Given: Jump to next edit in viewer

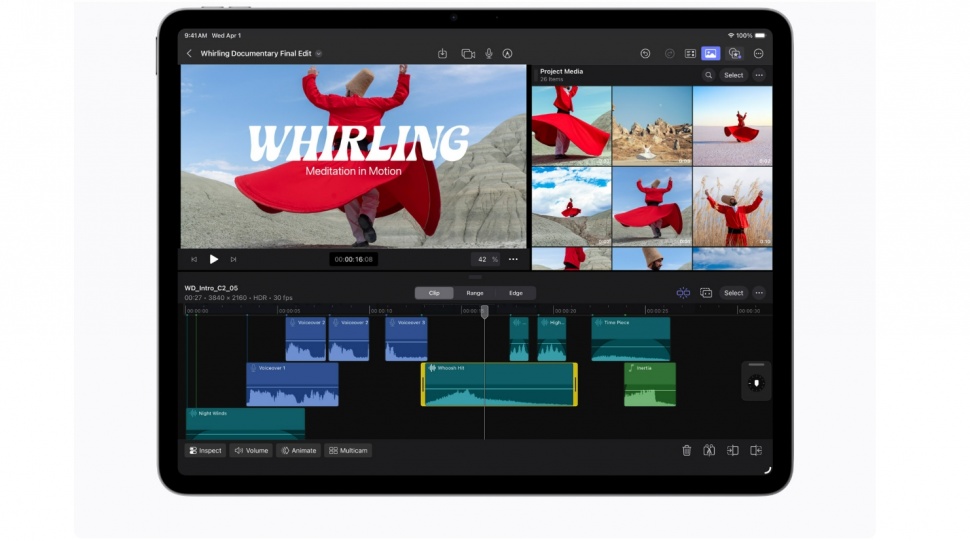Looking at the screenshot, I should pyautogui.click(x=233, y=260).
